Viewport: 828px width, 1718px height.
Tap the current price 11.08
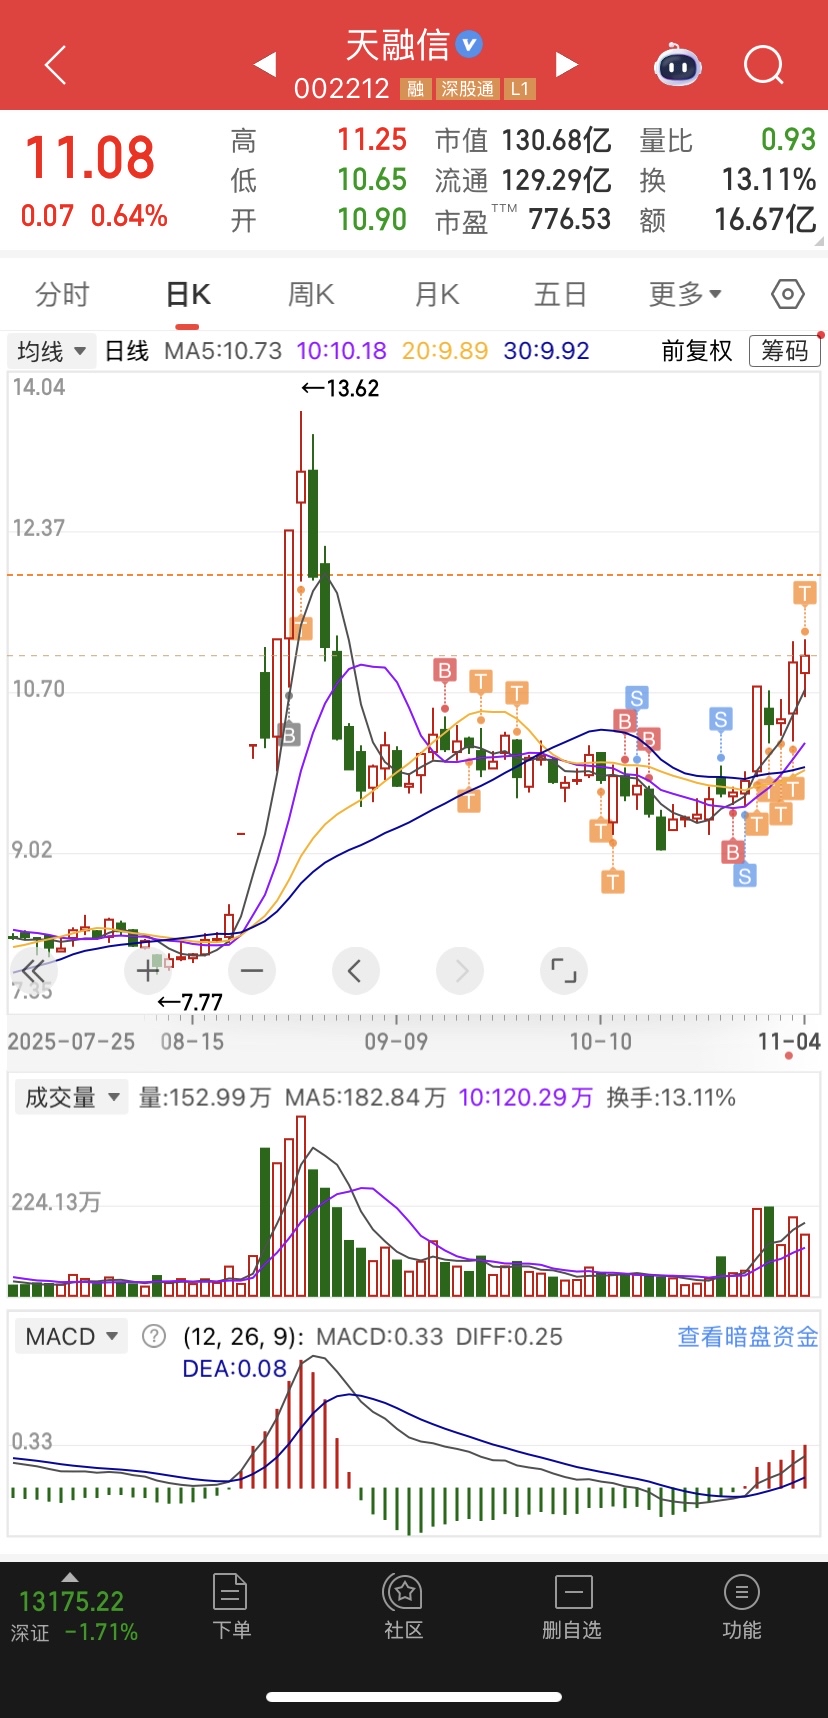tap(90, 158)
